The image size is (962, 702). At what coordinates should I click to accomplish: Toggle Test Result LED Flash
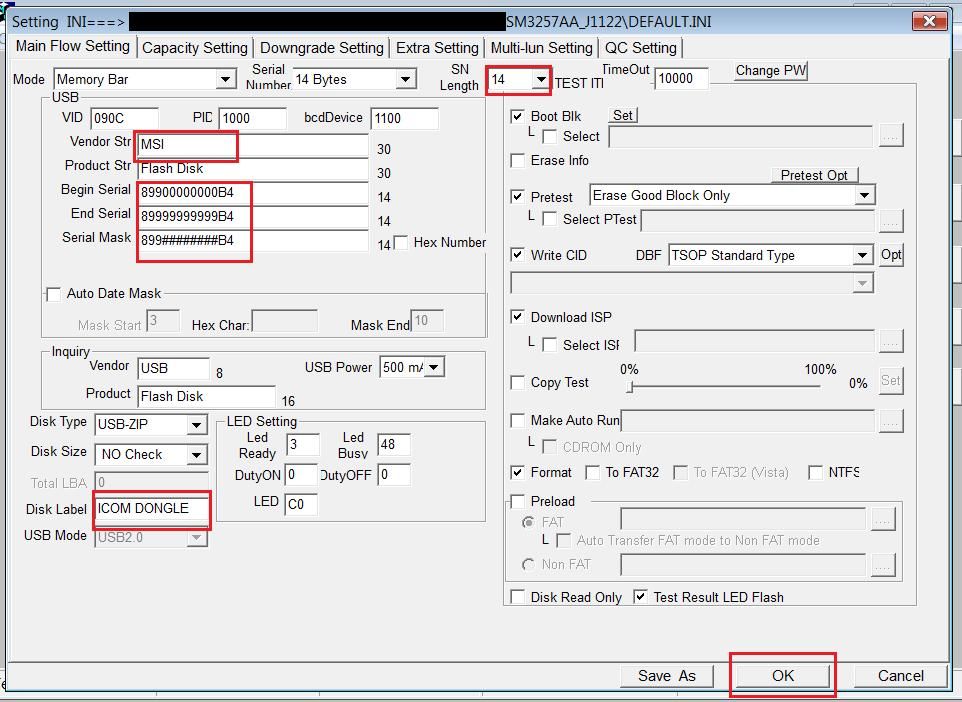click(637, 597)
